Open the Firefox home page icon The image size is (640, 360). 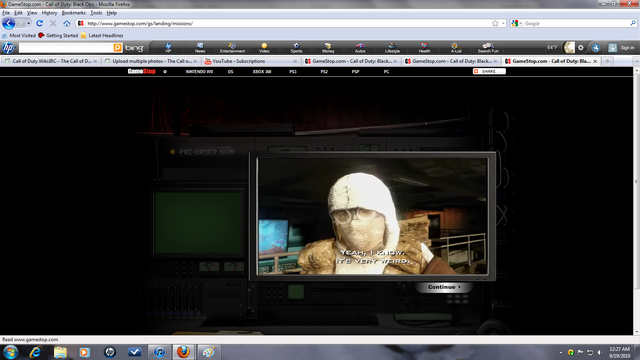click(67, 23)
